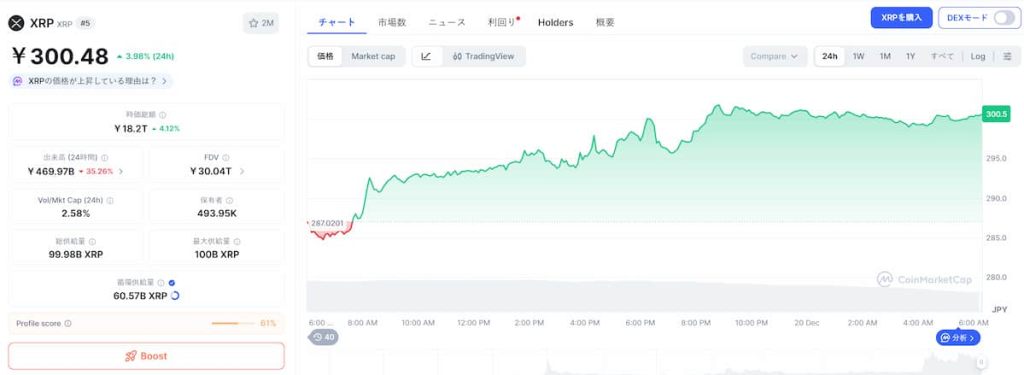Open the Compare dropdown
The height and width of the screenshot is (375, 1024).
pos(774,56)
